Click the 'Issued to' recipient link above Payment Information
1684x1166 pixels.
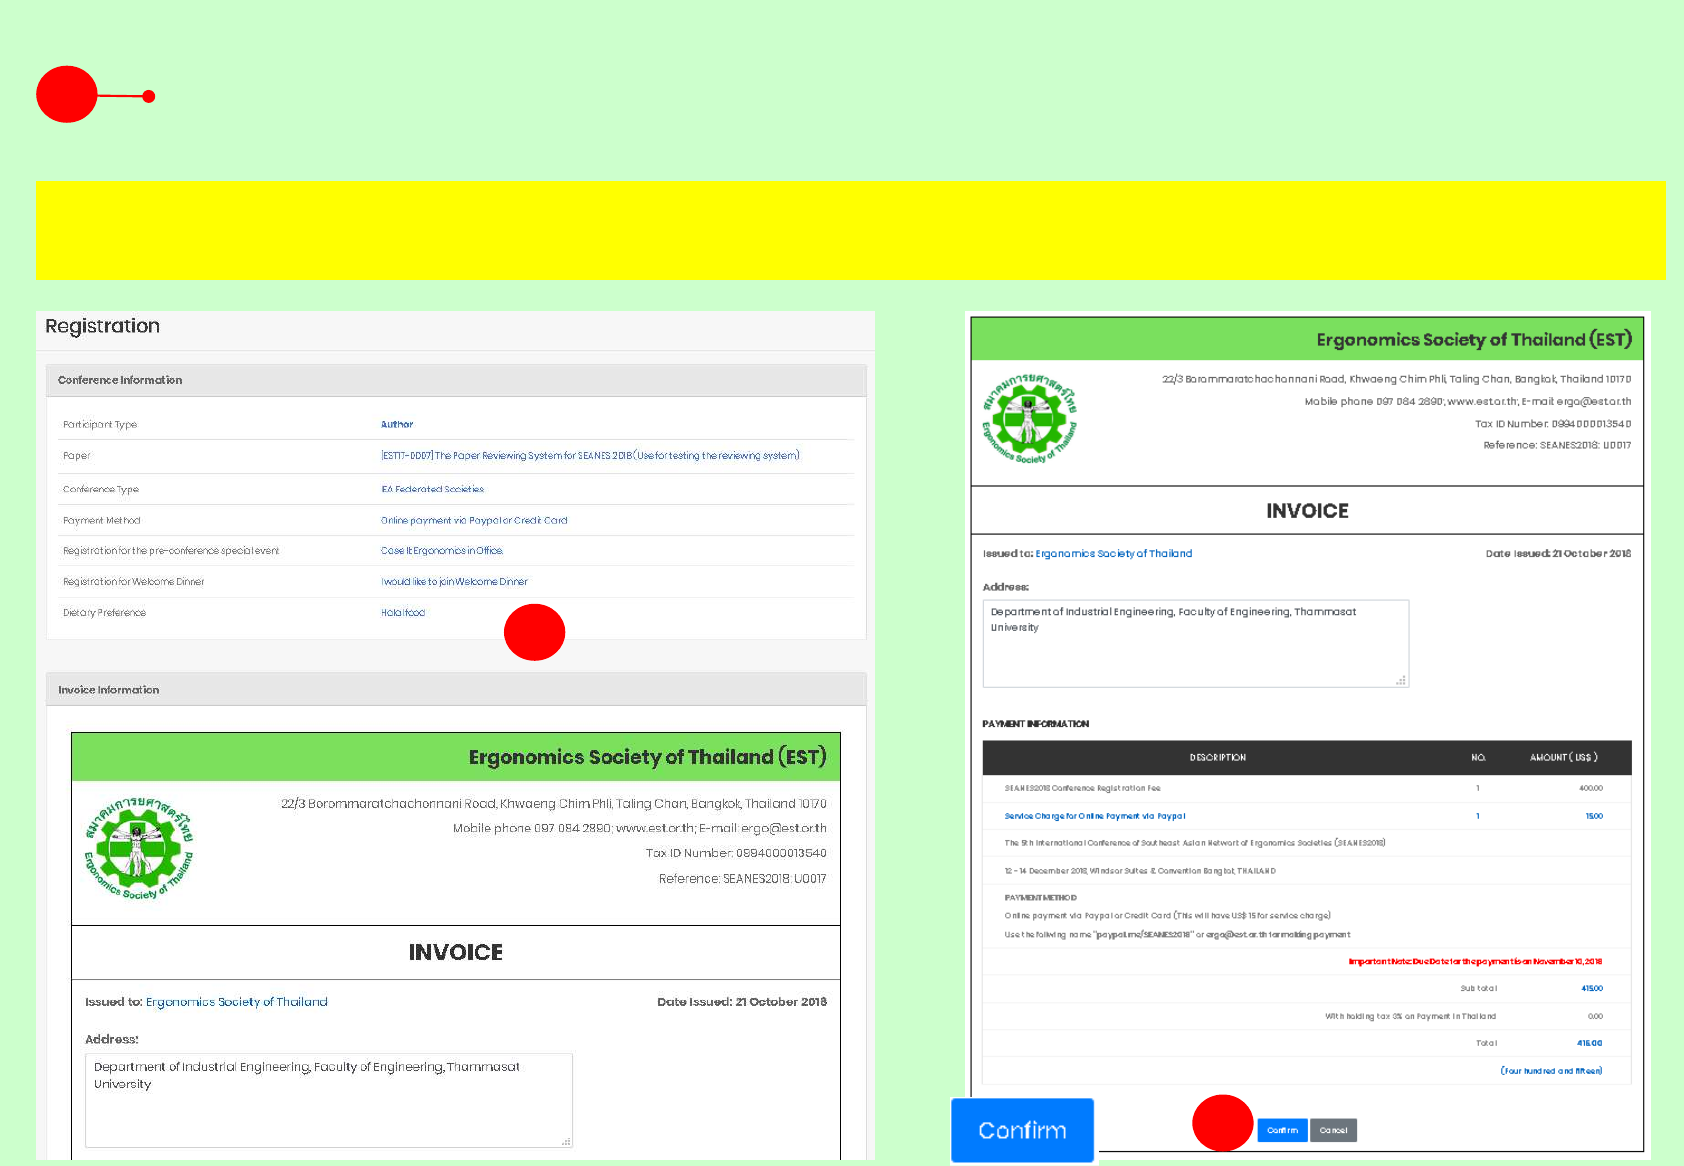(1114, 553)
